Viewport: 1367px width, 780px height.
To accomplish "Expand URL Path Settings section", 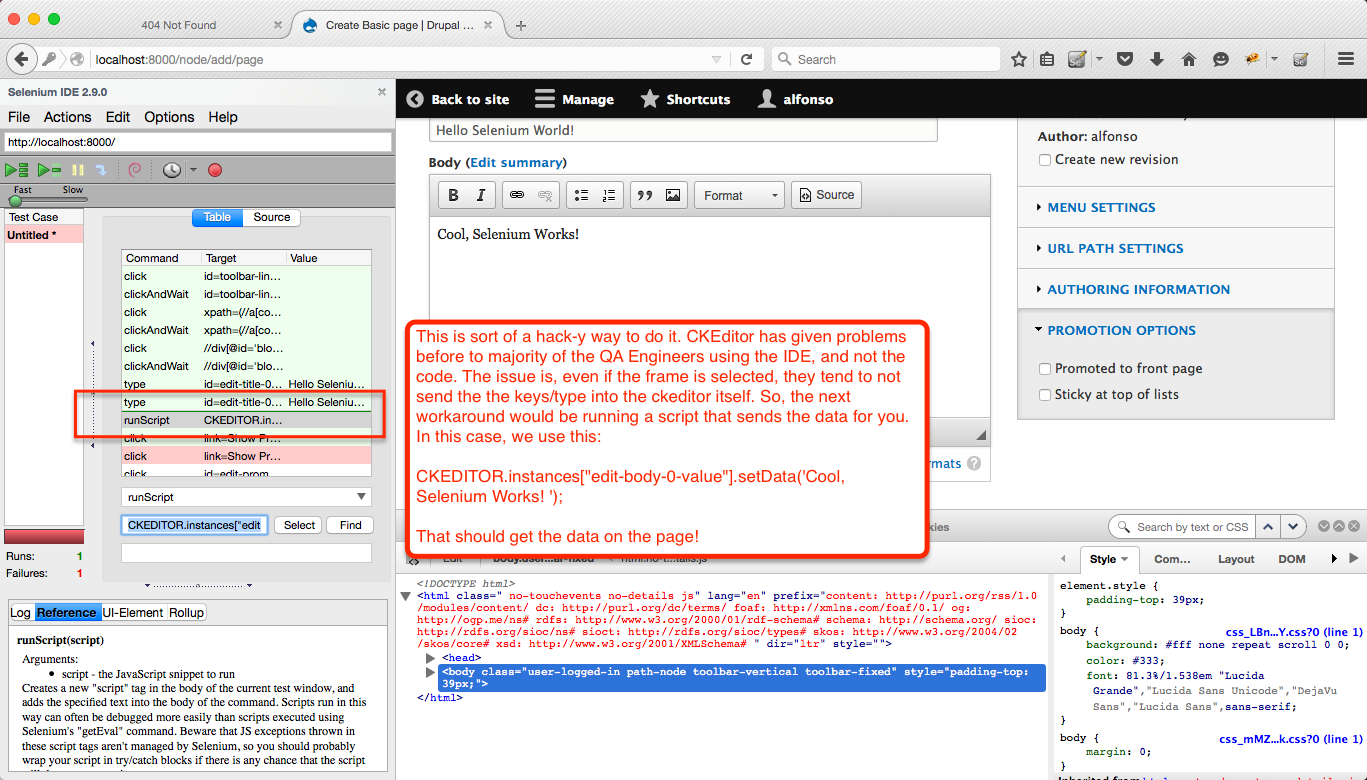I will (x=1115, y=249).
